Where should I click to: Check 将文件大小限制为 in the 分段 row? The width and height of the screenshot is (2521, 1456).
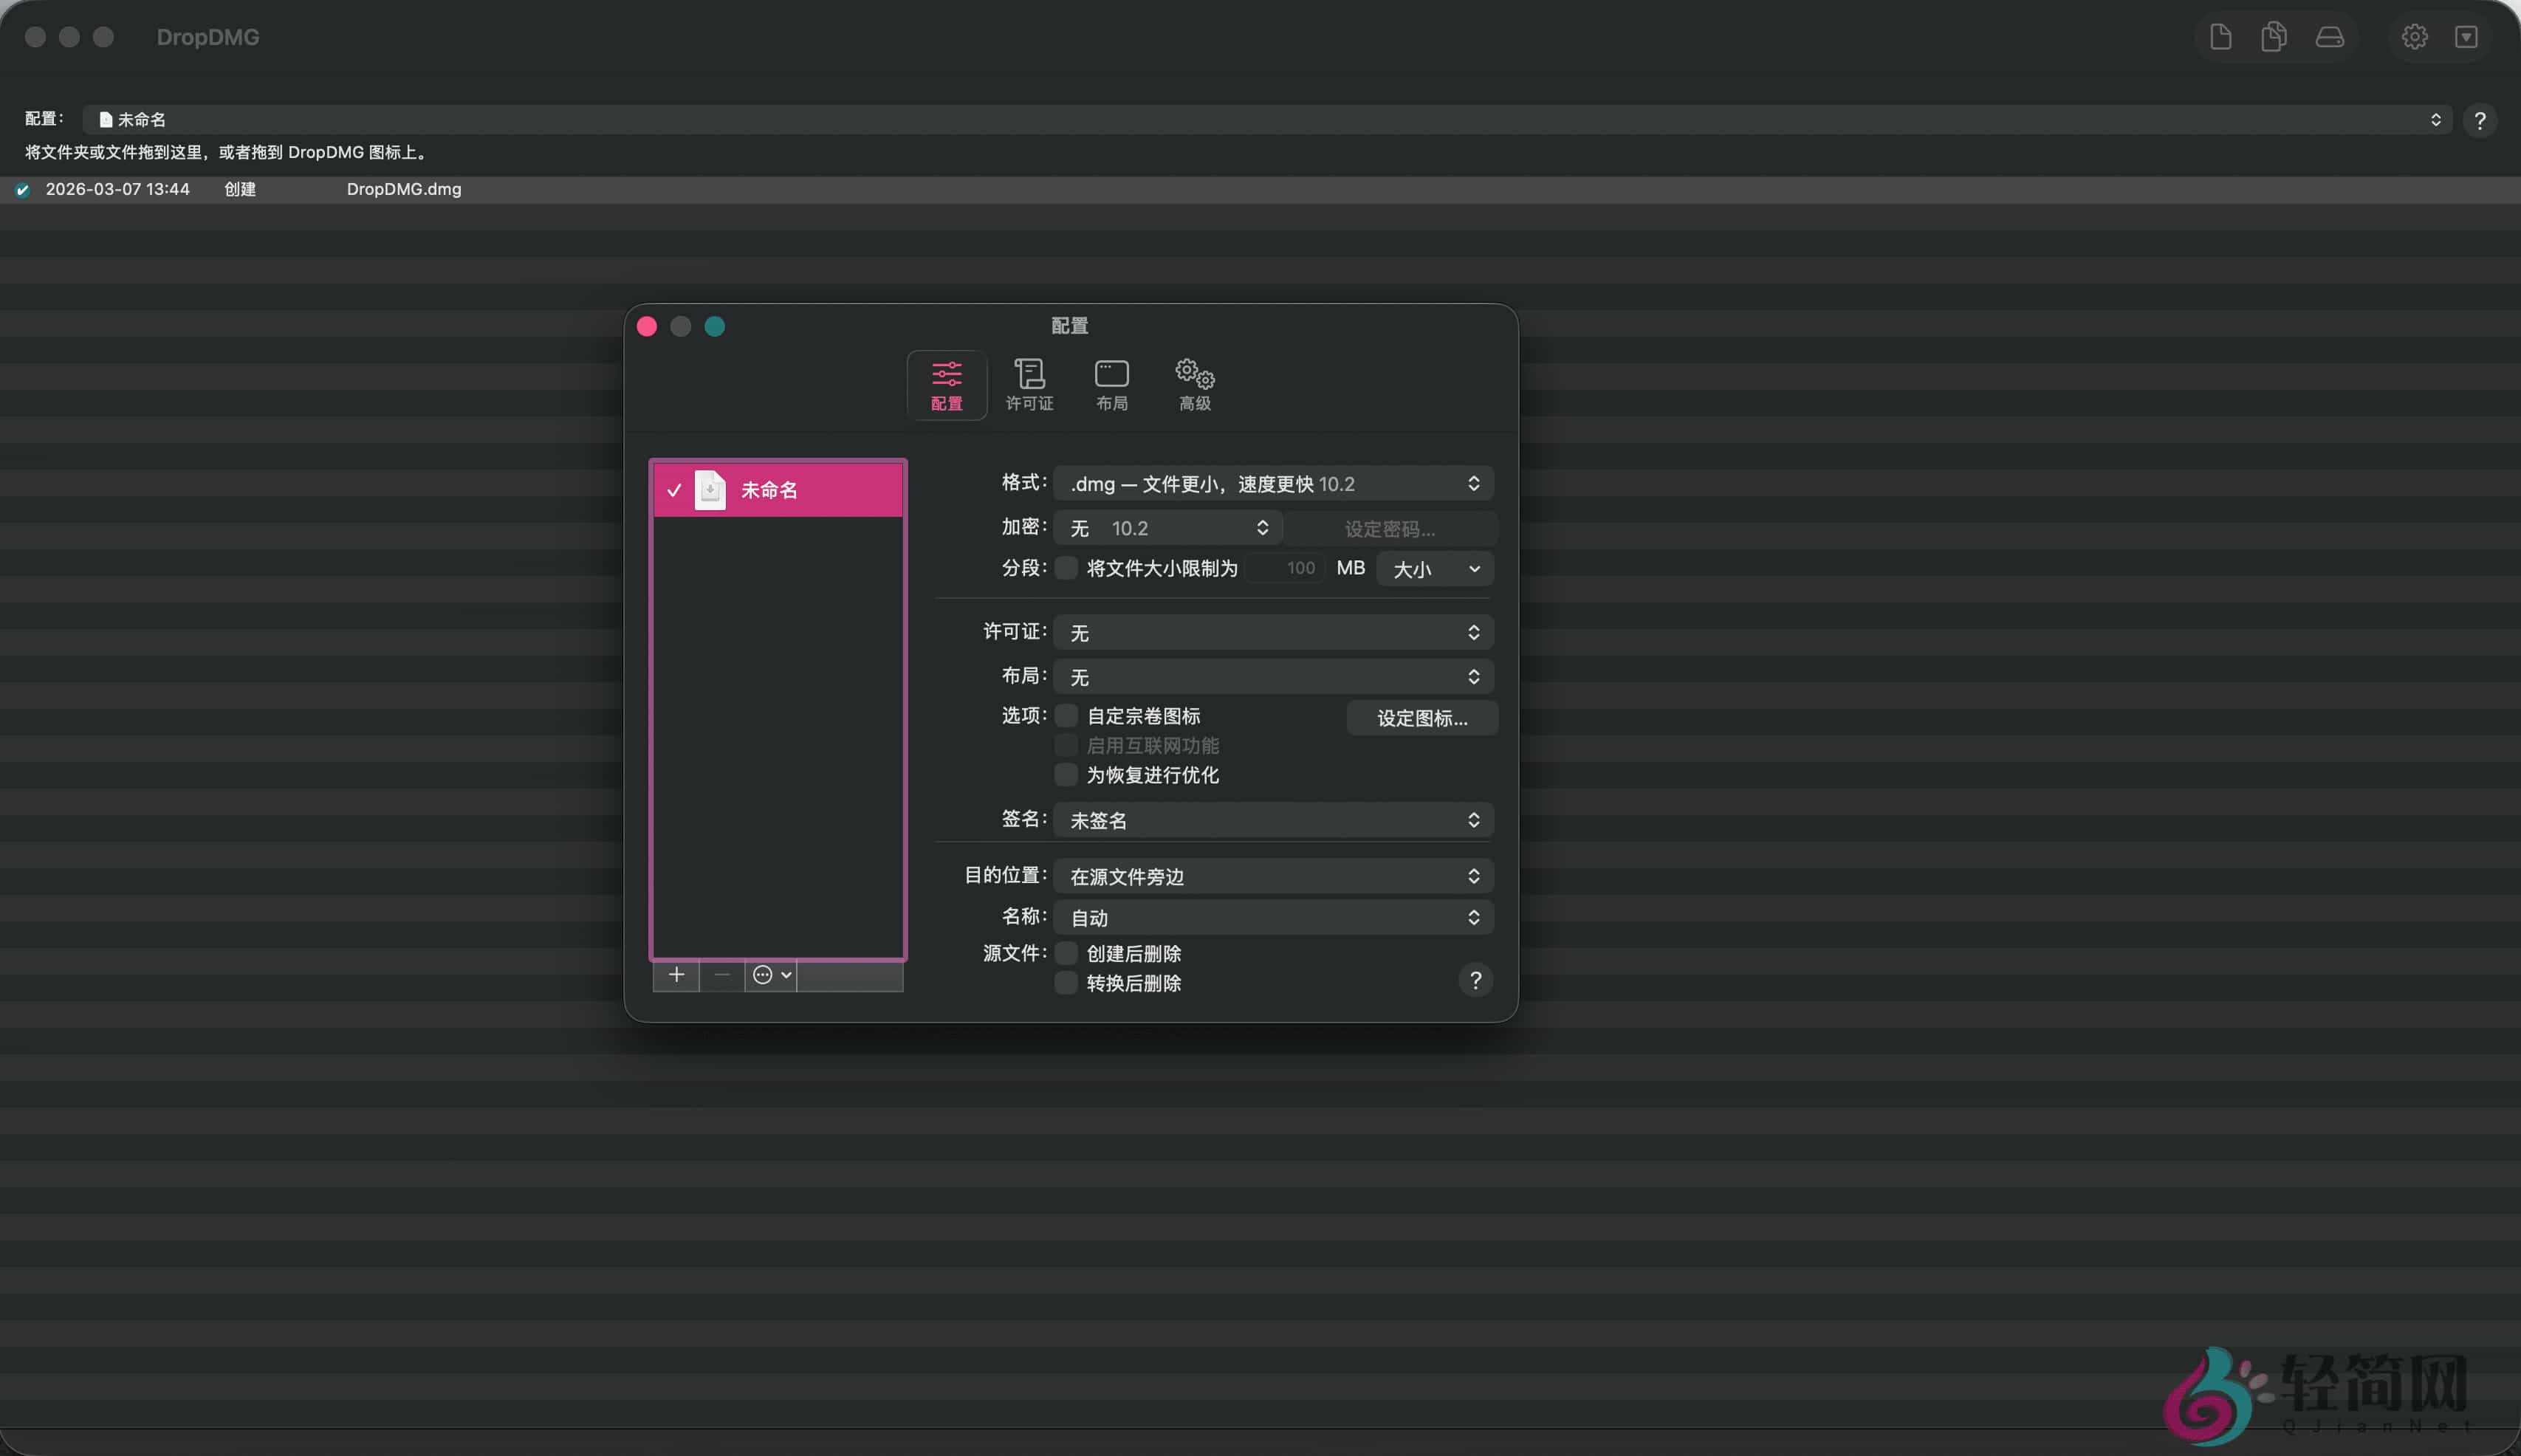[x=1066, y=568]
